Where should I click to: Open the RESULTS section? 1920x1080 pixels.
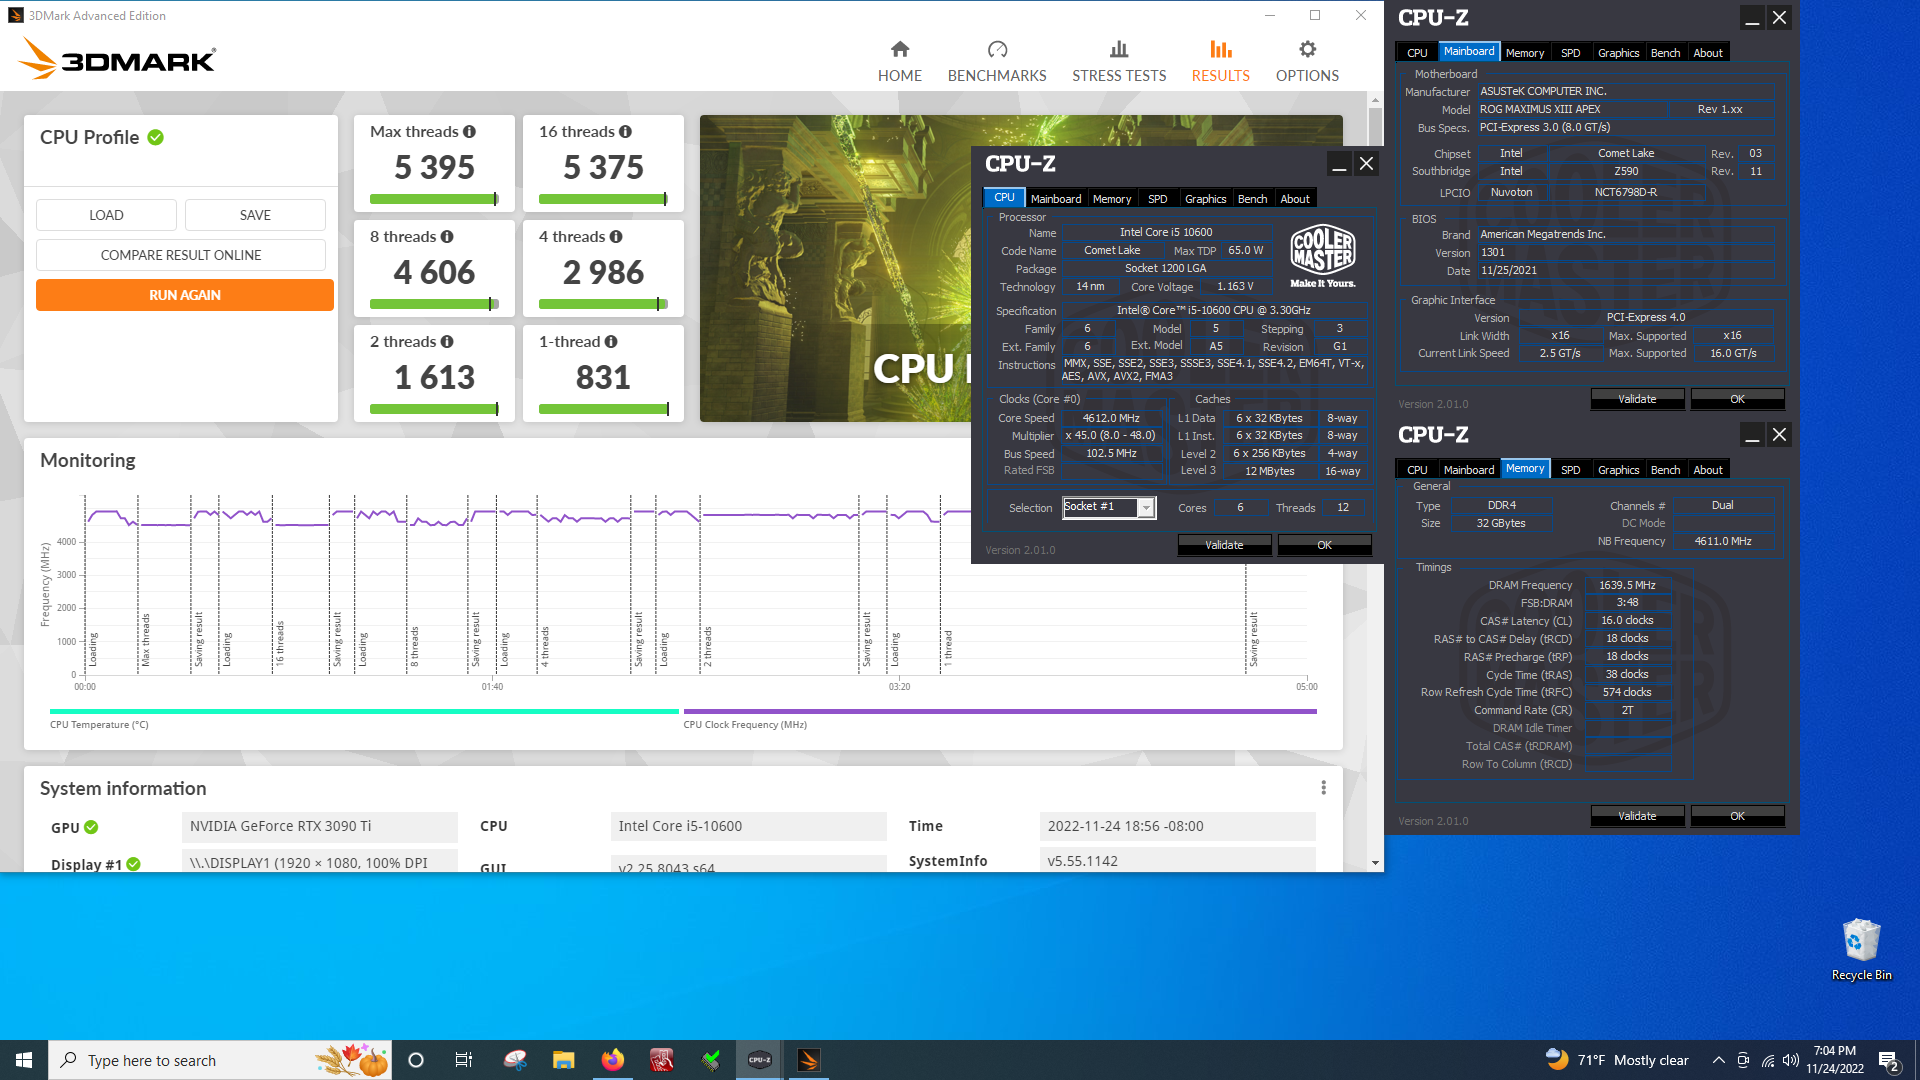(x=1220, y=61)
